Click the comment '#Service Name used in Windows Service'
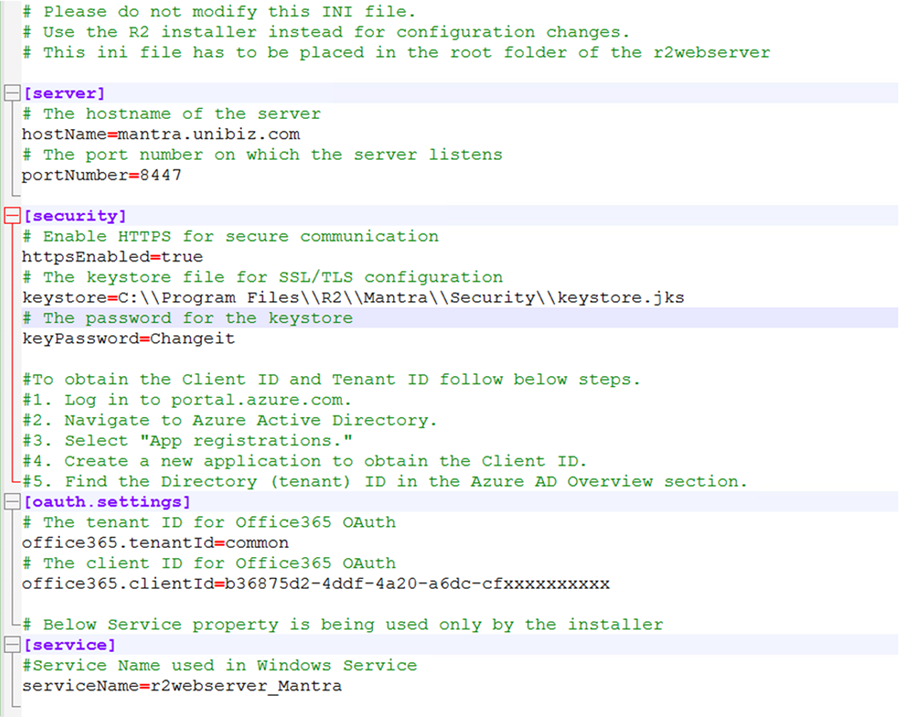This screenshot has height=717, width=900. click(x=219, y=665)
